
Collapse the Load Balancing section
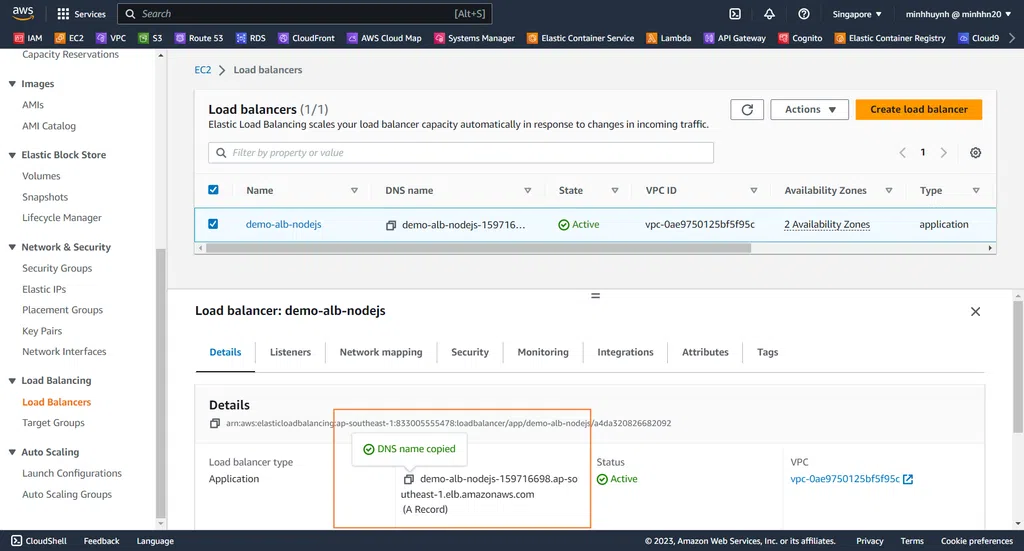pyautogui.click(x=12, y=381)
